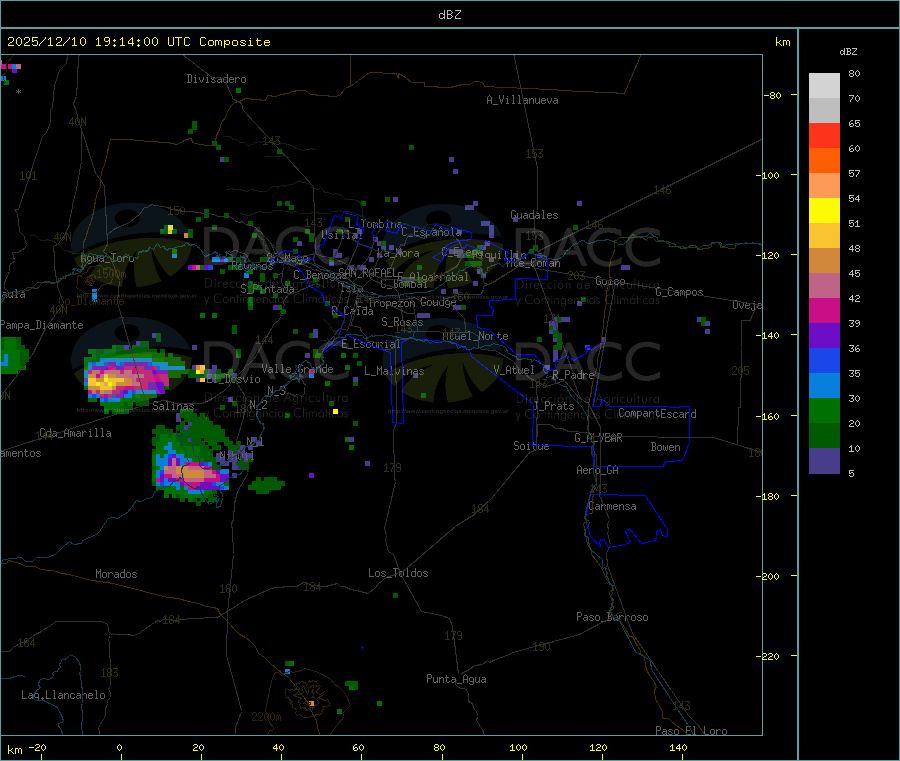
Task: Click the R_Padre map label
Action: (573, 375)
